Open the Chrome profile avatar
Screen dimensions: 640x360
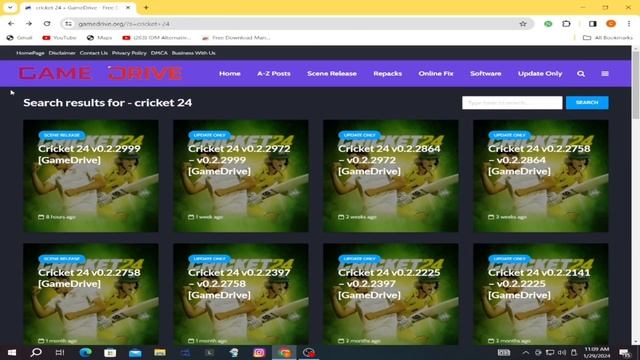point(611,24)
